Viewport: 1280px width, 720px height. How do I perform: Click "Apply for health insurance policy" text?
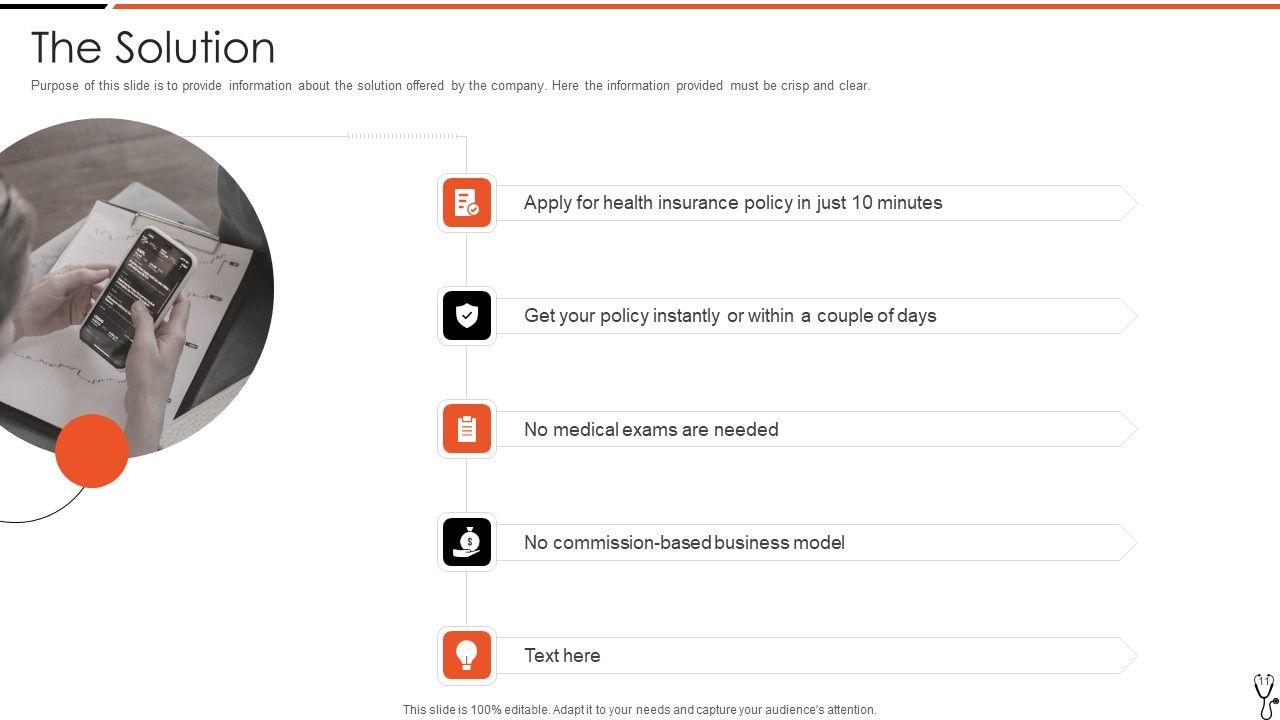[x=732, y=203]
